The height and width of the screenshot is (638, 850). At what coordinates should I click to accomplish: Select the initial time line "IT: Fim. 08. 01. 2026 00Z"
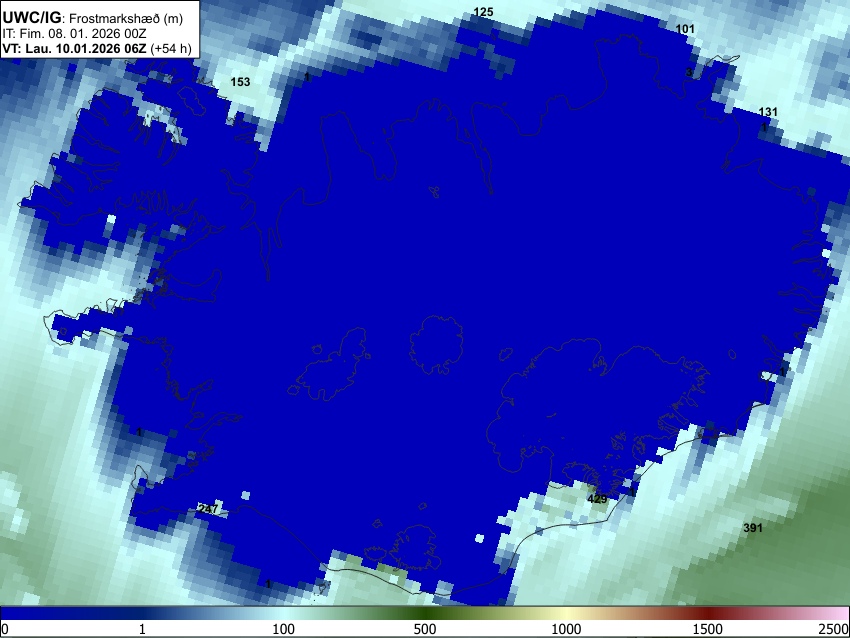coord(74,34)
